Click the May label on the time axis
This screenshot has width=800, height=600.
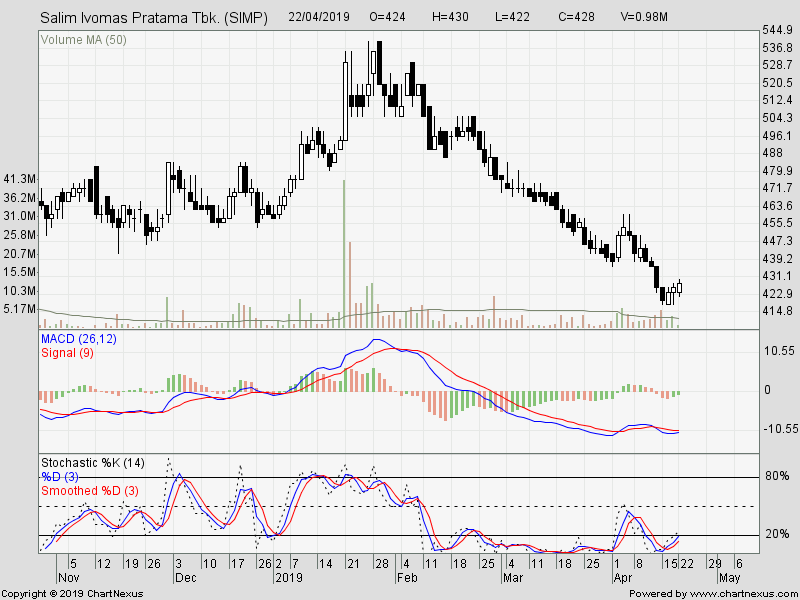(730, 577)
